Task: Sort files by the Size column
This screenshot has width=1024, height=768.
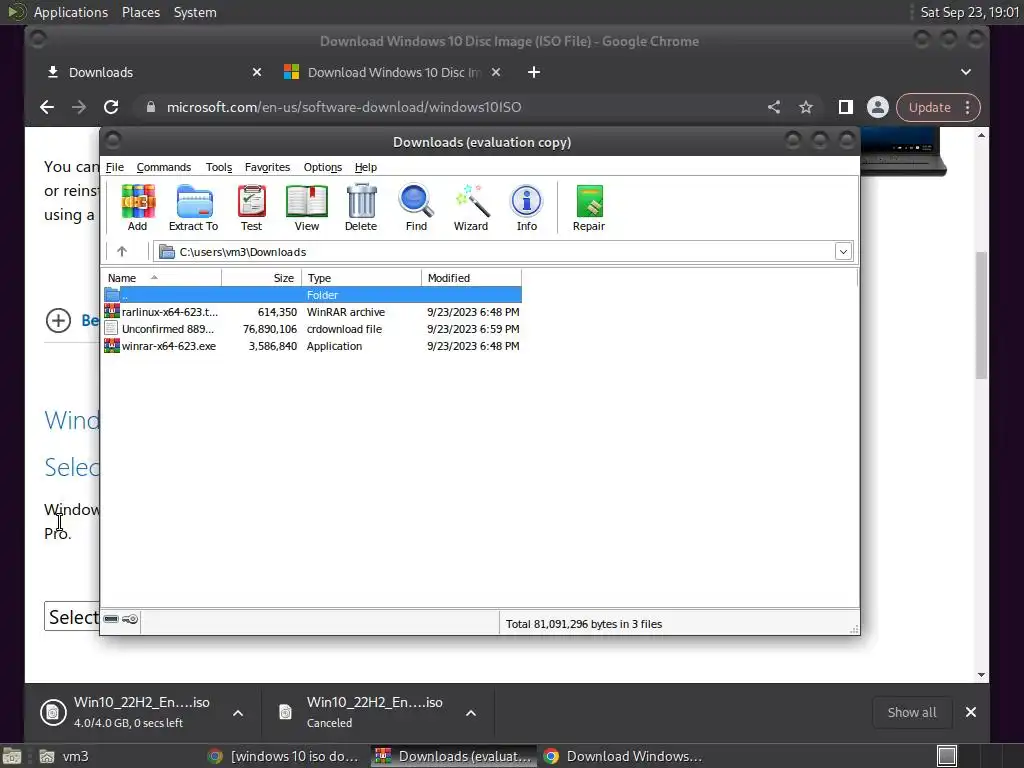Action: pyautogui.click(x=262, y=278)
